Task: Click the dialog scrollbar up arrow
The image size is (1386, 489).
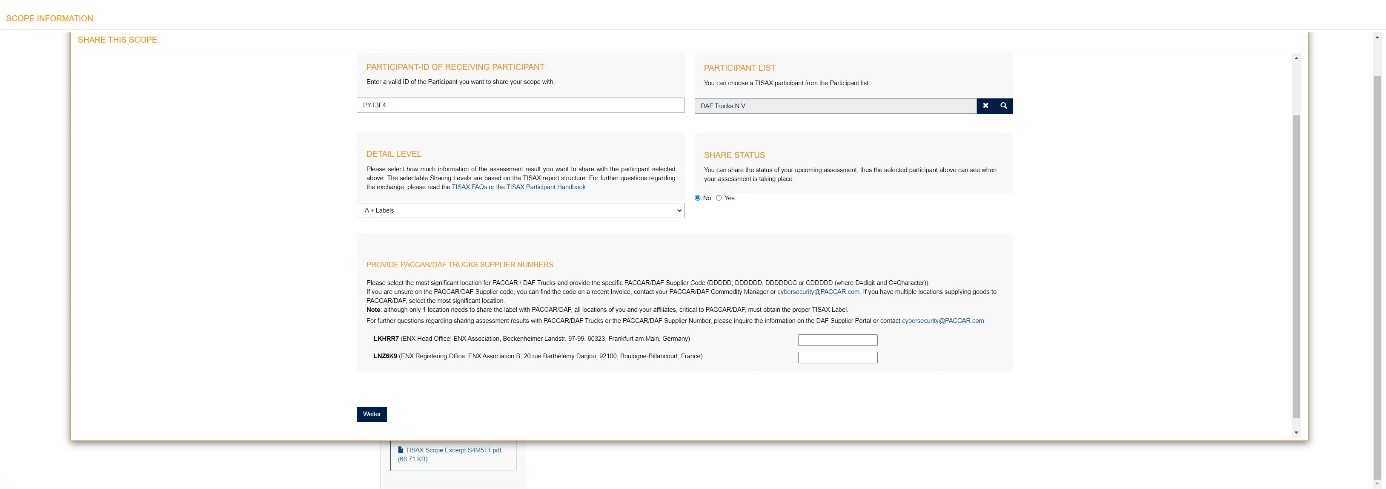Action: point(1297,58)
